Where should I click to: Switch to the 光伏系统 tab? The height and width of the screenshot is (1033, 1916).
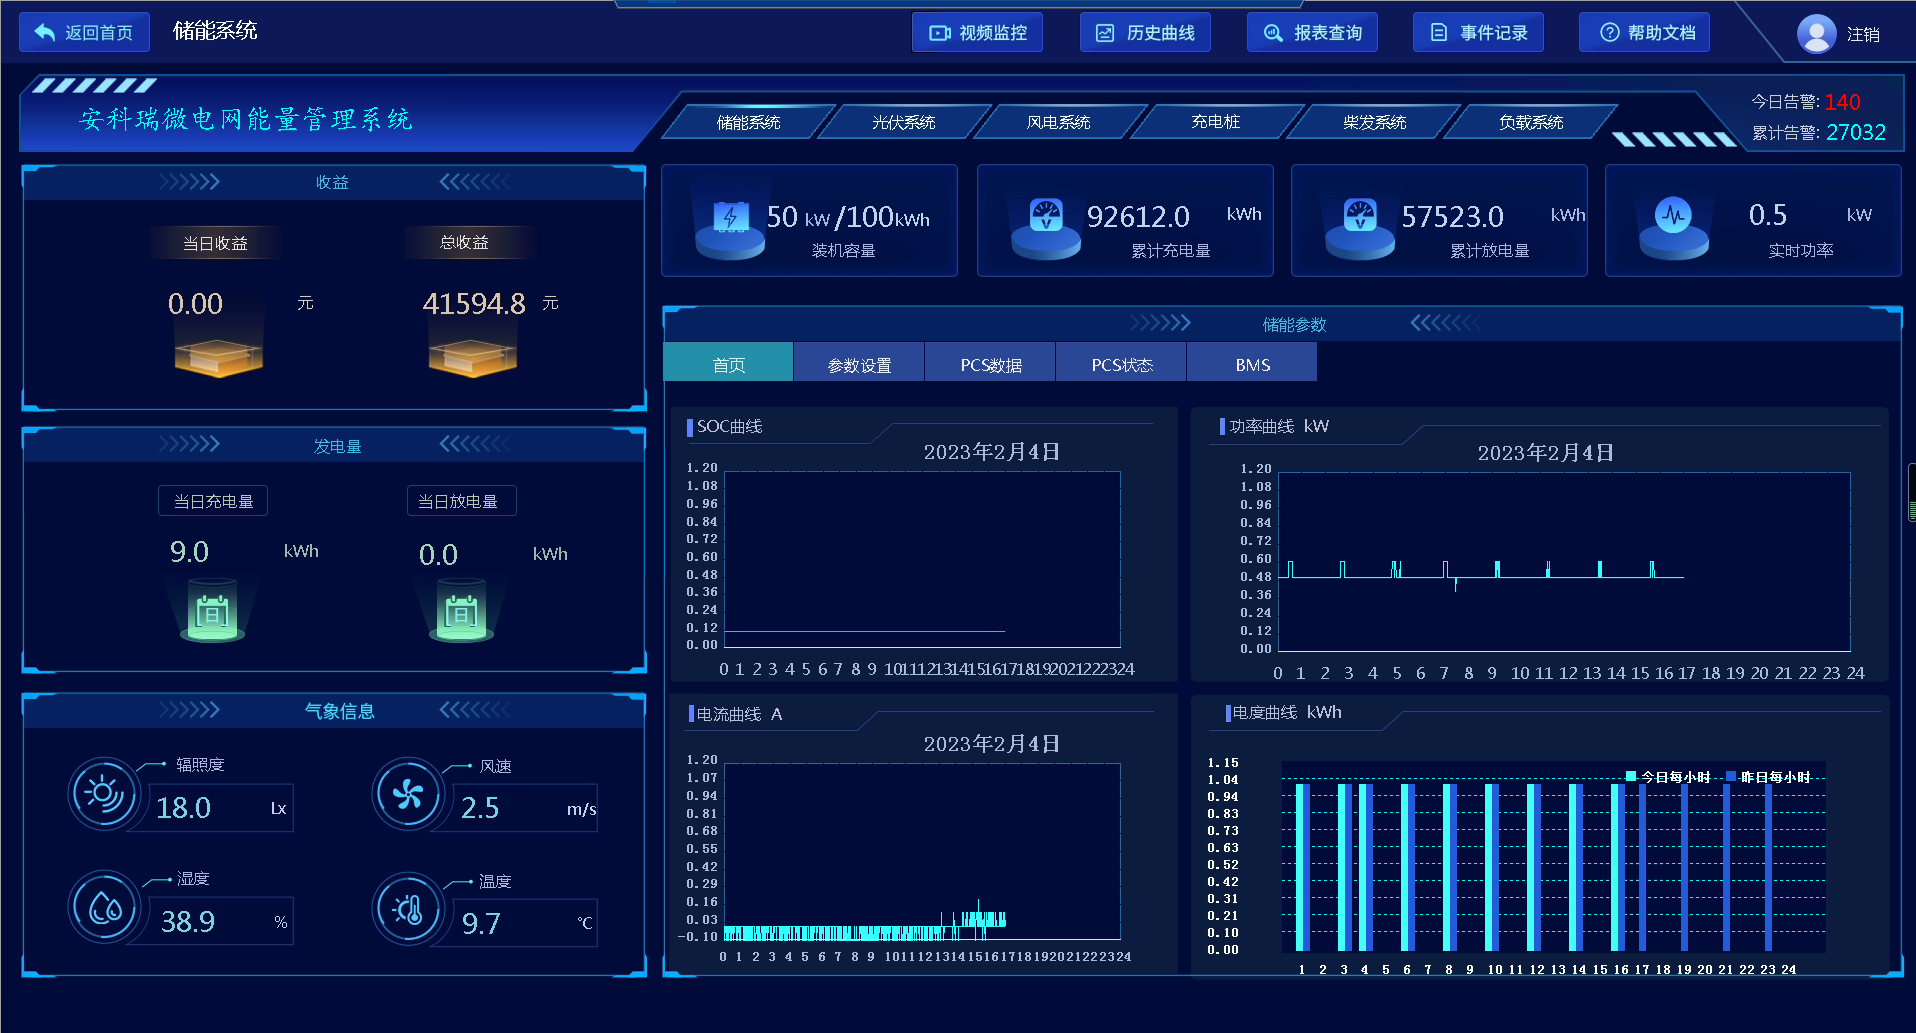point(903,122)
